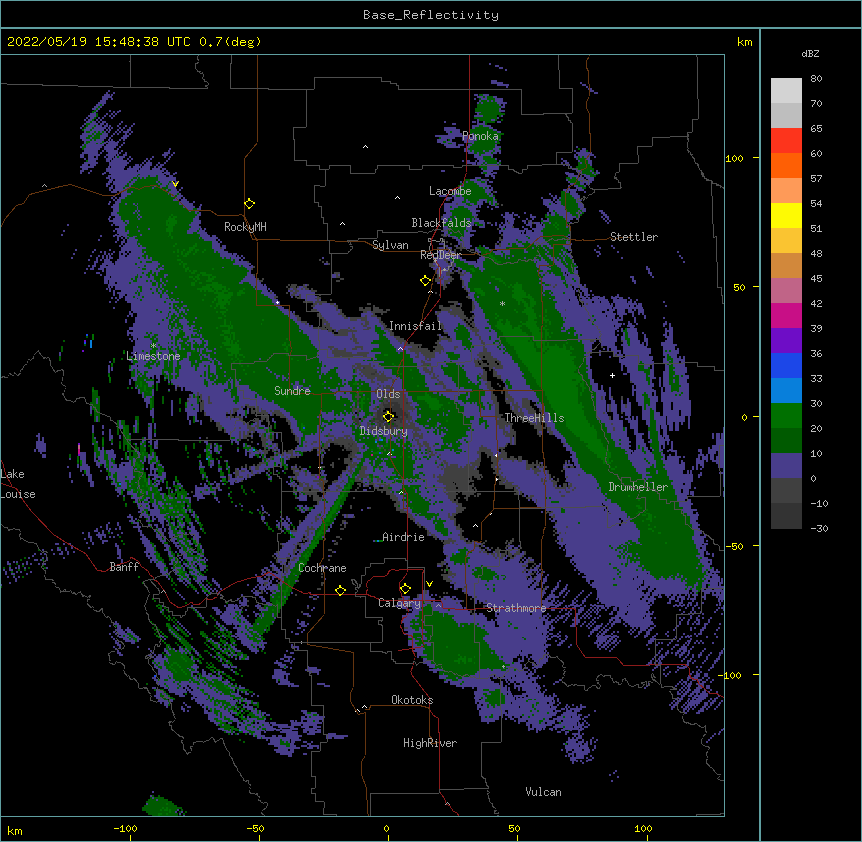Click the yellow V marker east of Calgary
862x842 pixels.
(x=429, y=584)
